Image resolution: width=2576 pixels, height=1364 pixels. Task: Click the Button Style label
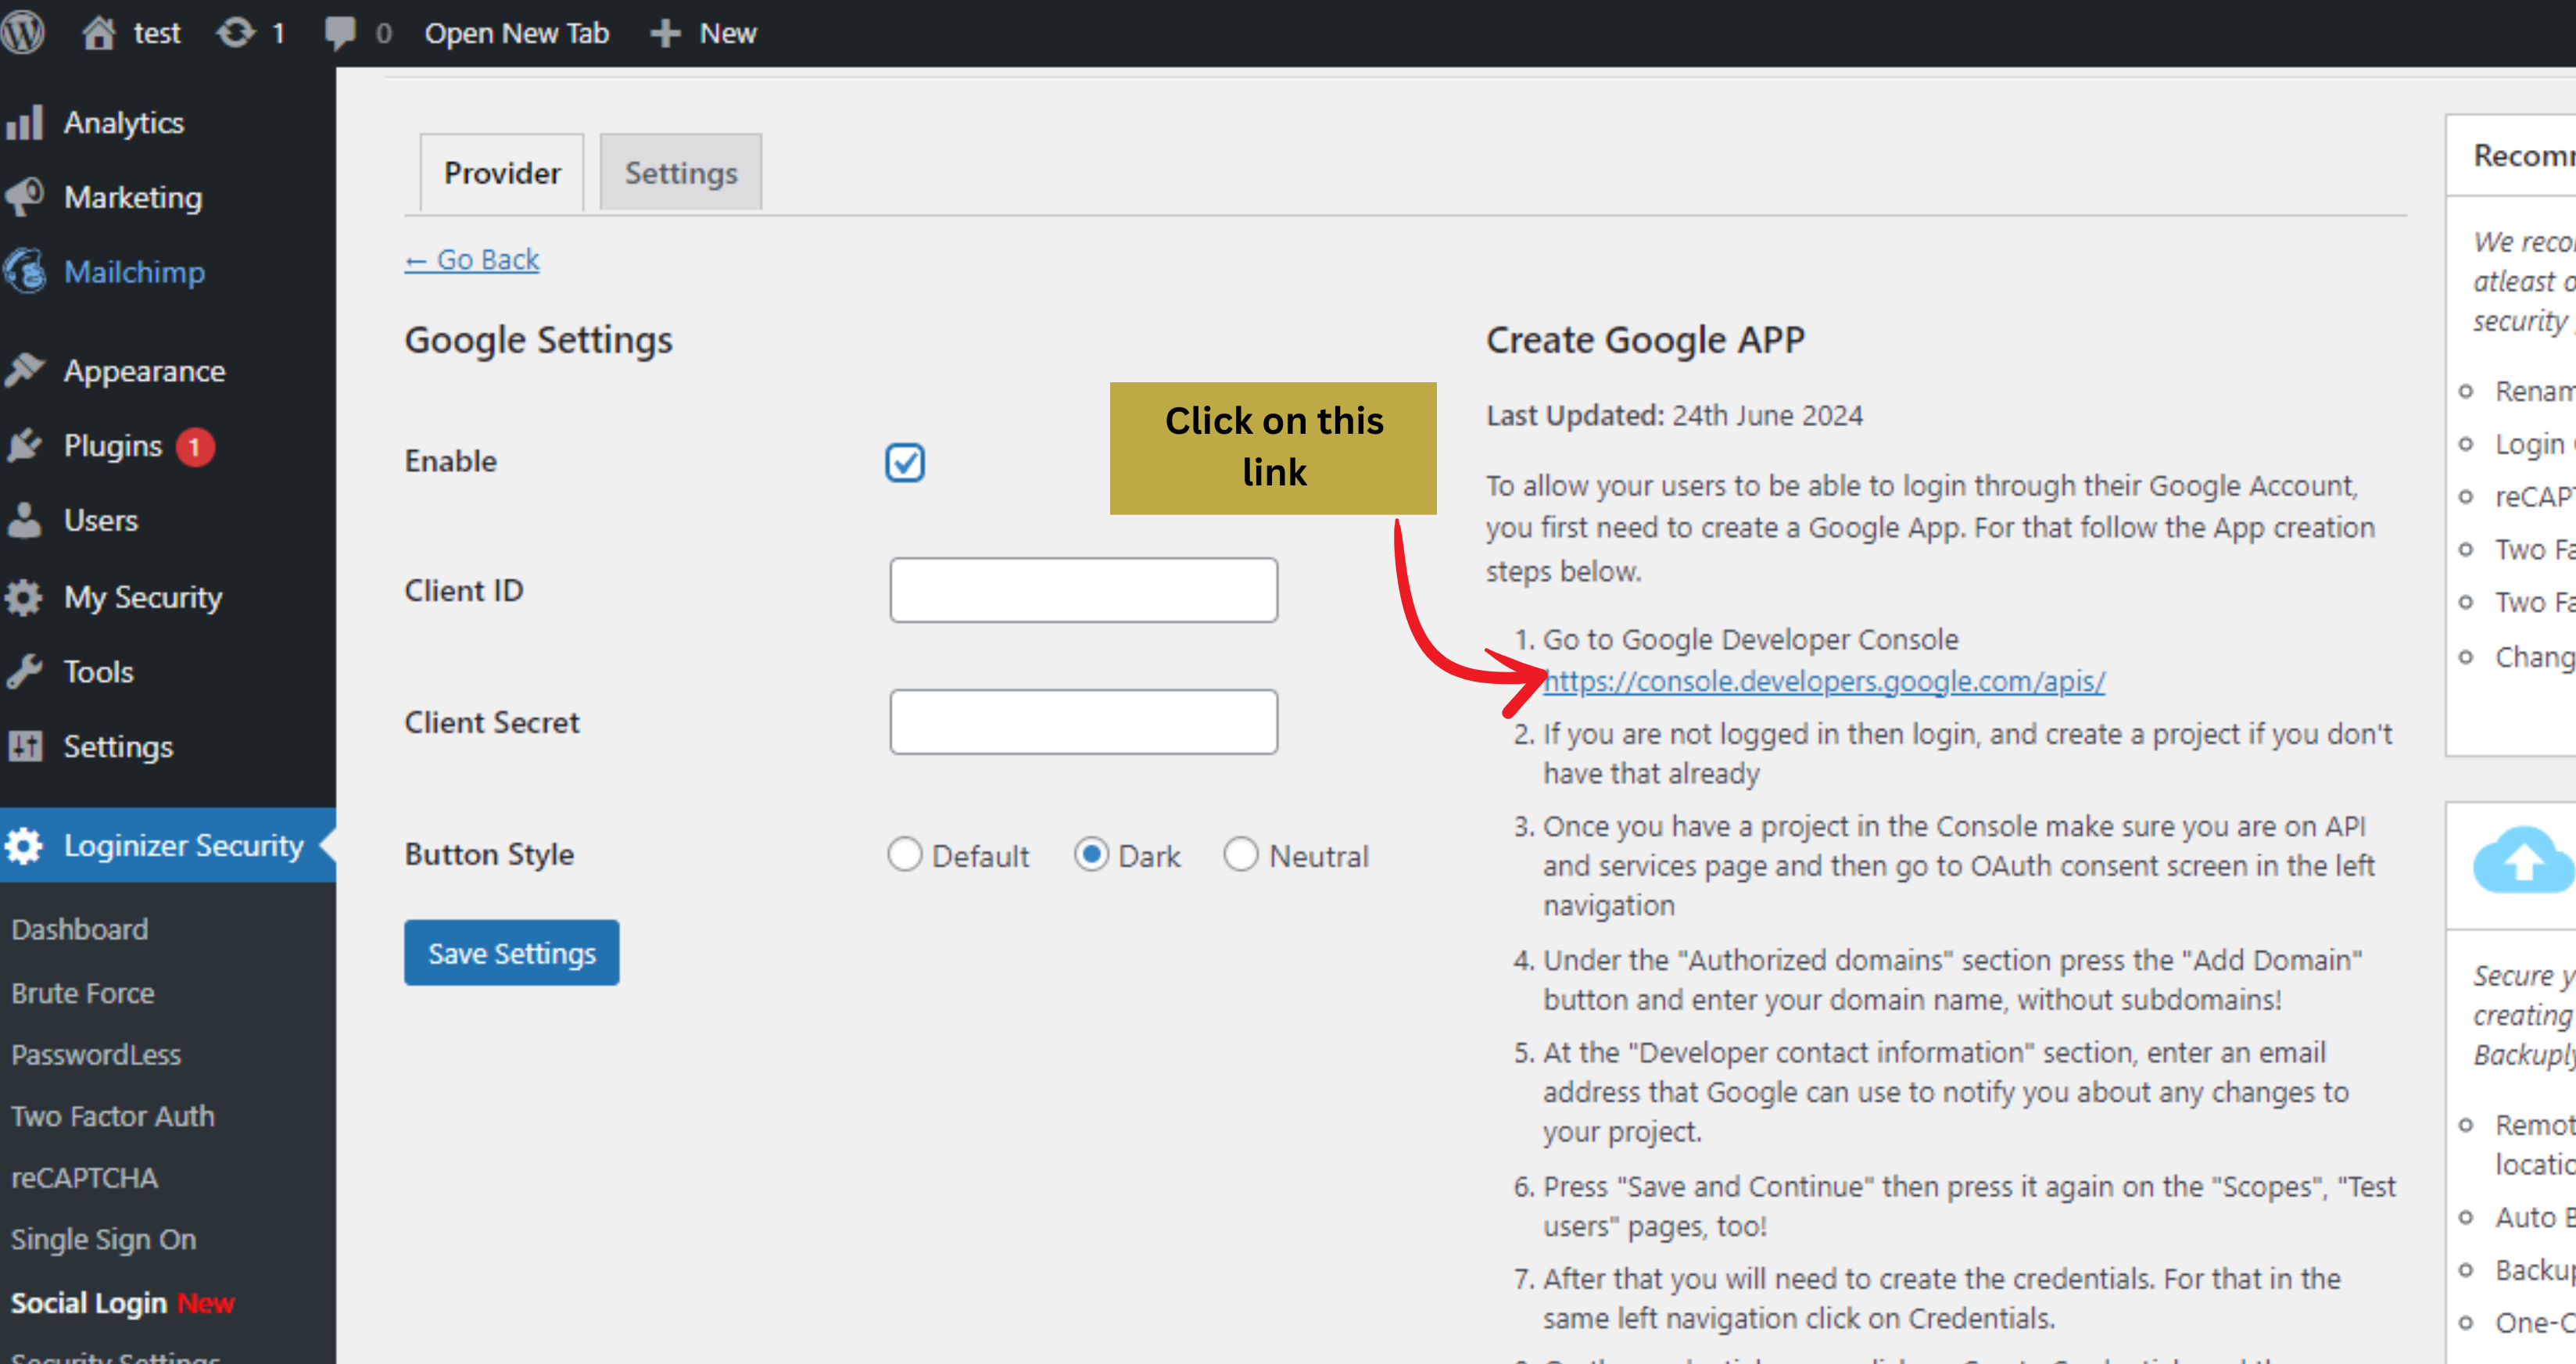click(489, 855)
